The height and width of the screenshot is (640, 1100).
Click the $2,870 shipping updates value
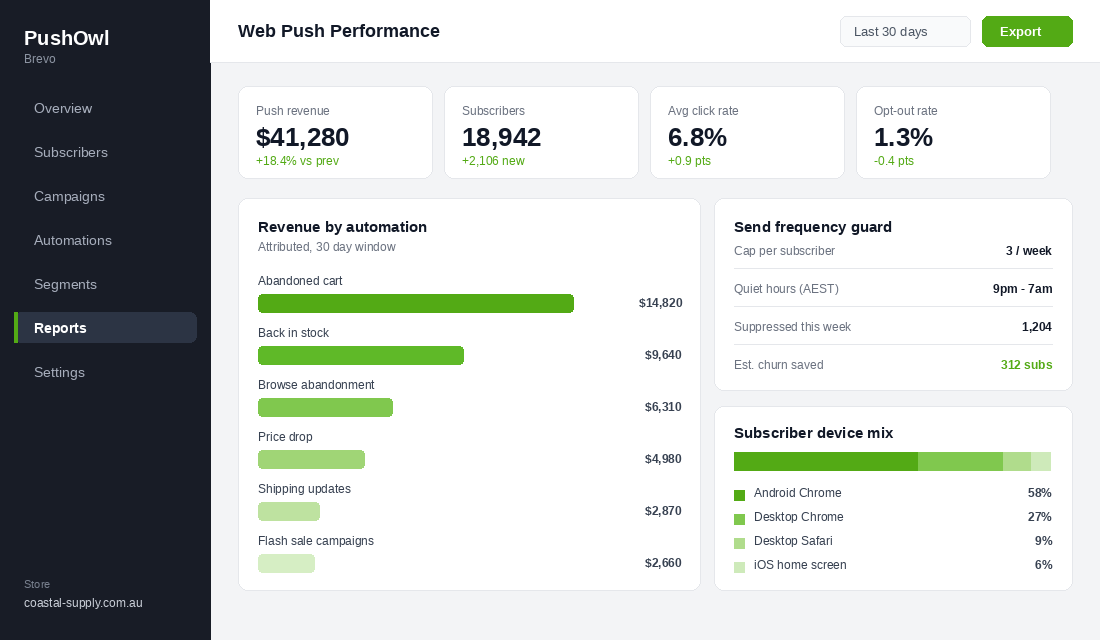[x=663, y=511]
